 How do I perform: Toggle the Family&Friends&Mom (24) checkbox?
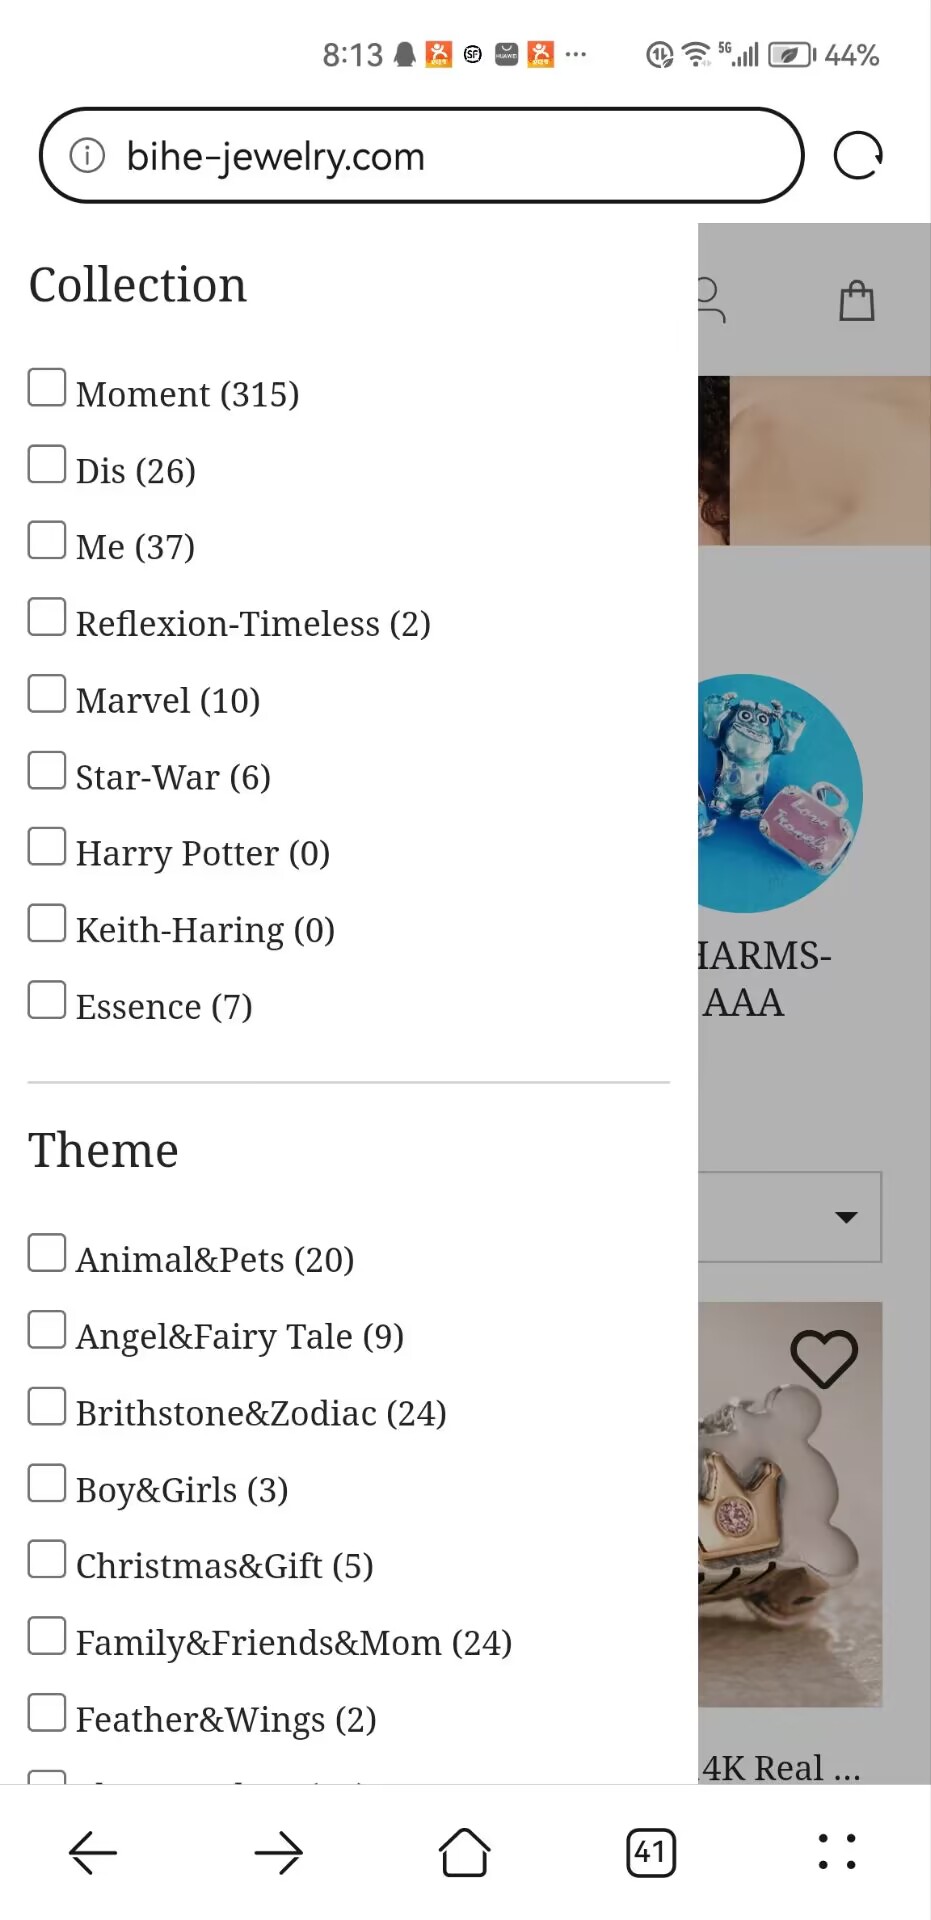pyautogui.click(x=47, y=1636)
